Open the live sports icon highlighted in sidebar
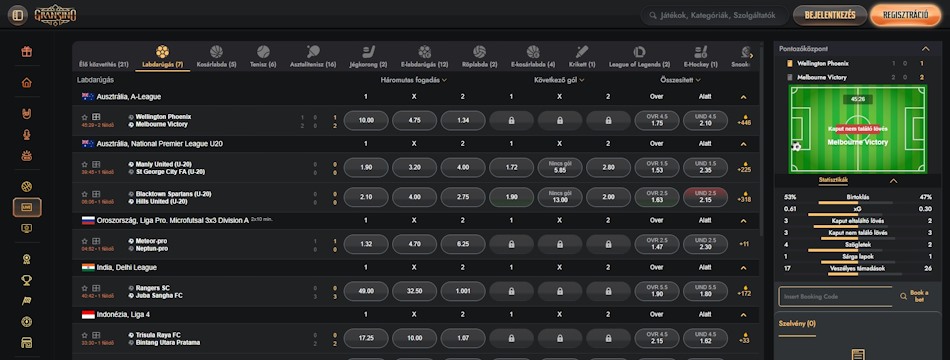 point(27,207)
